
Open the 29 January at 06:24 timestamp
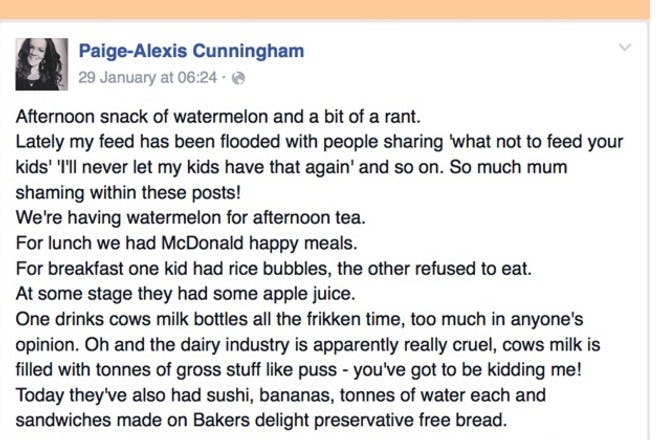[148, 77]
